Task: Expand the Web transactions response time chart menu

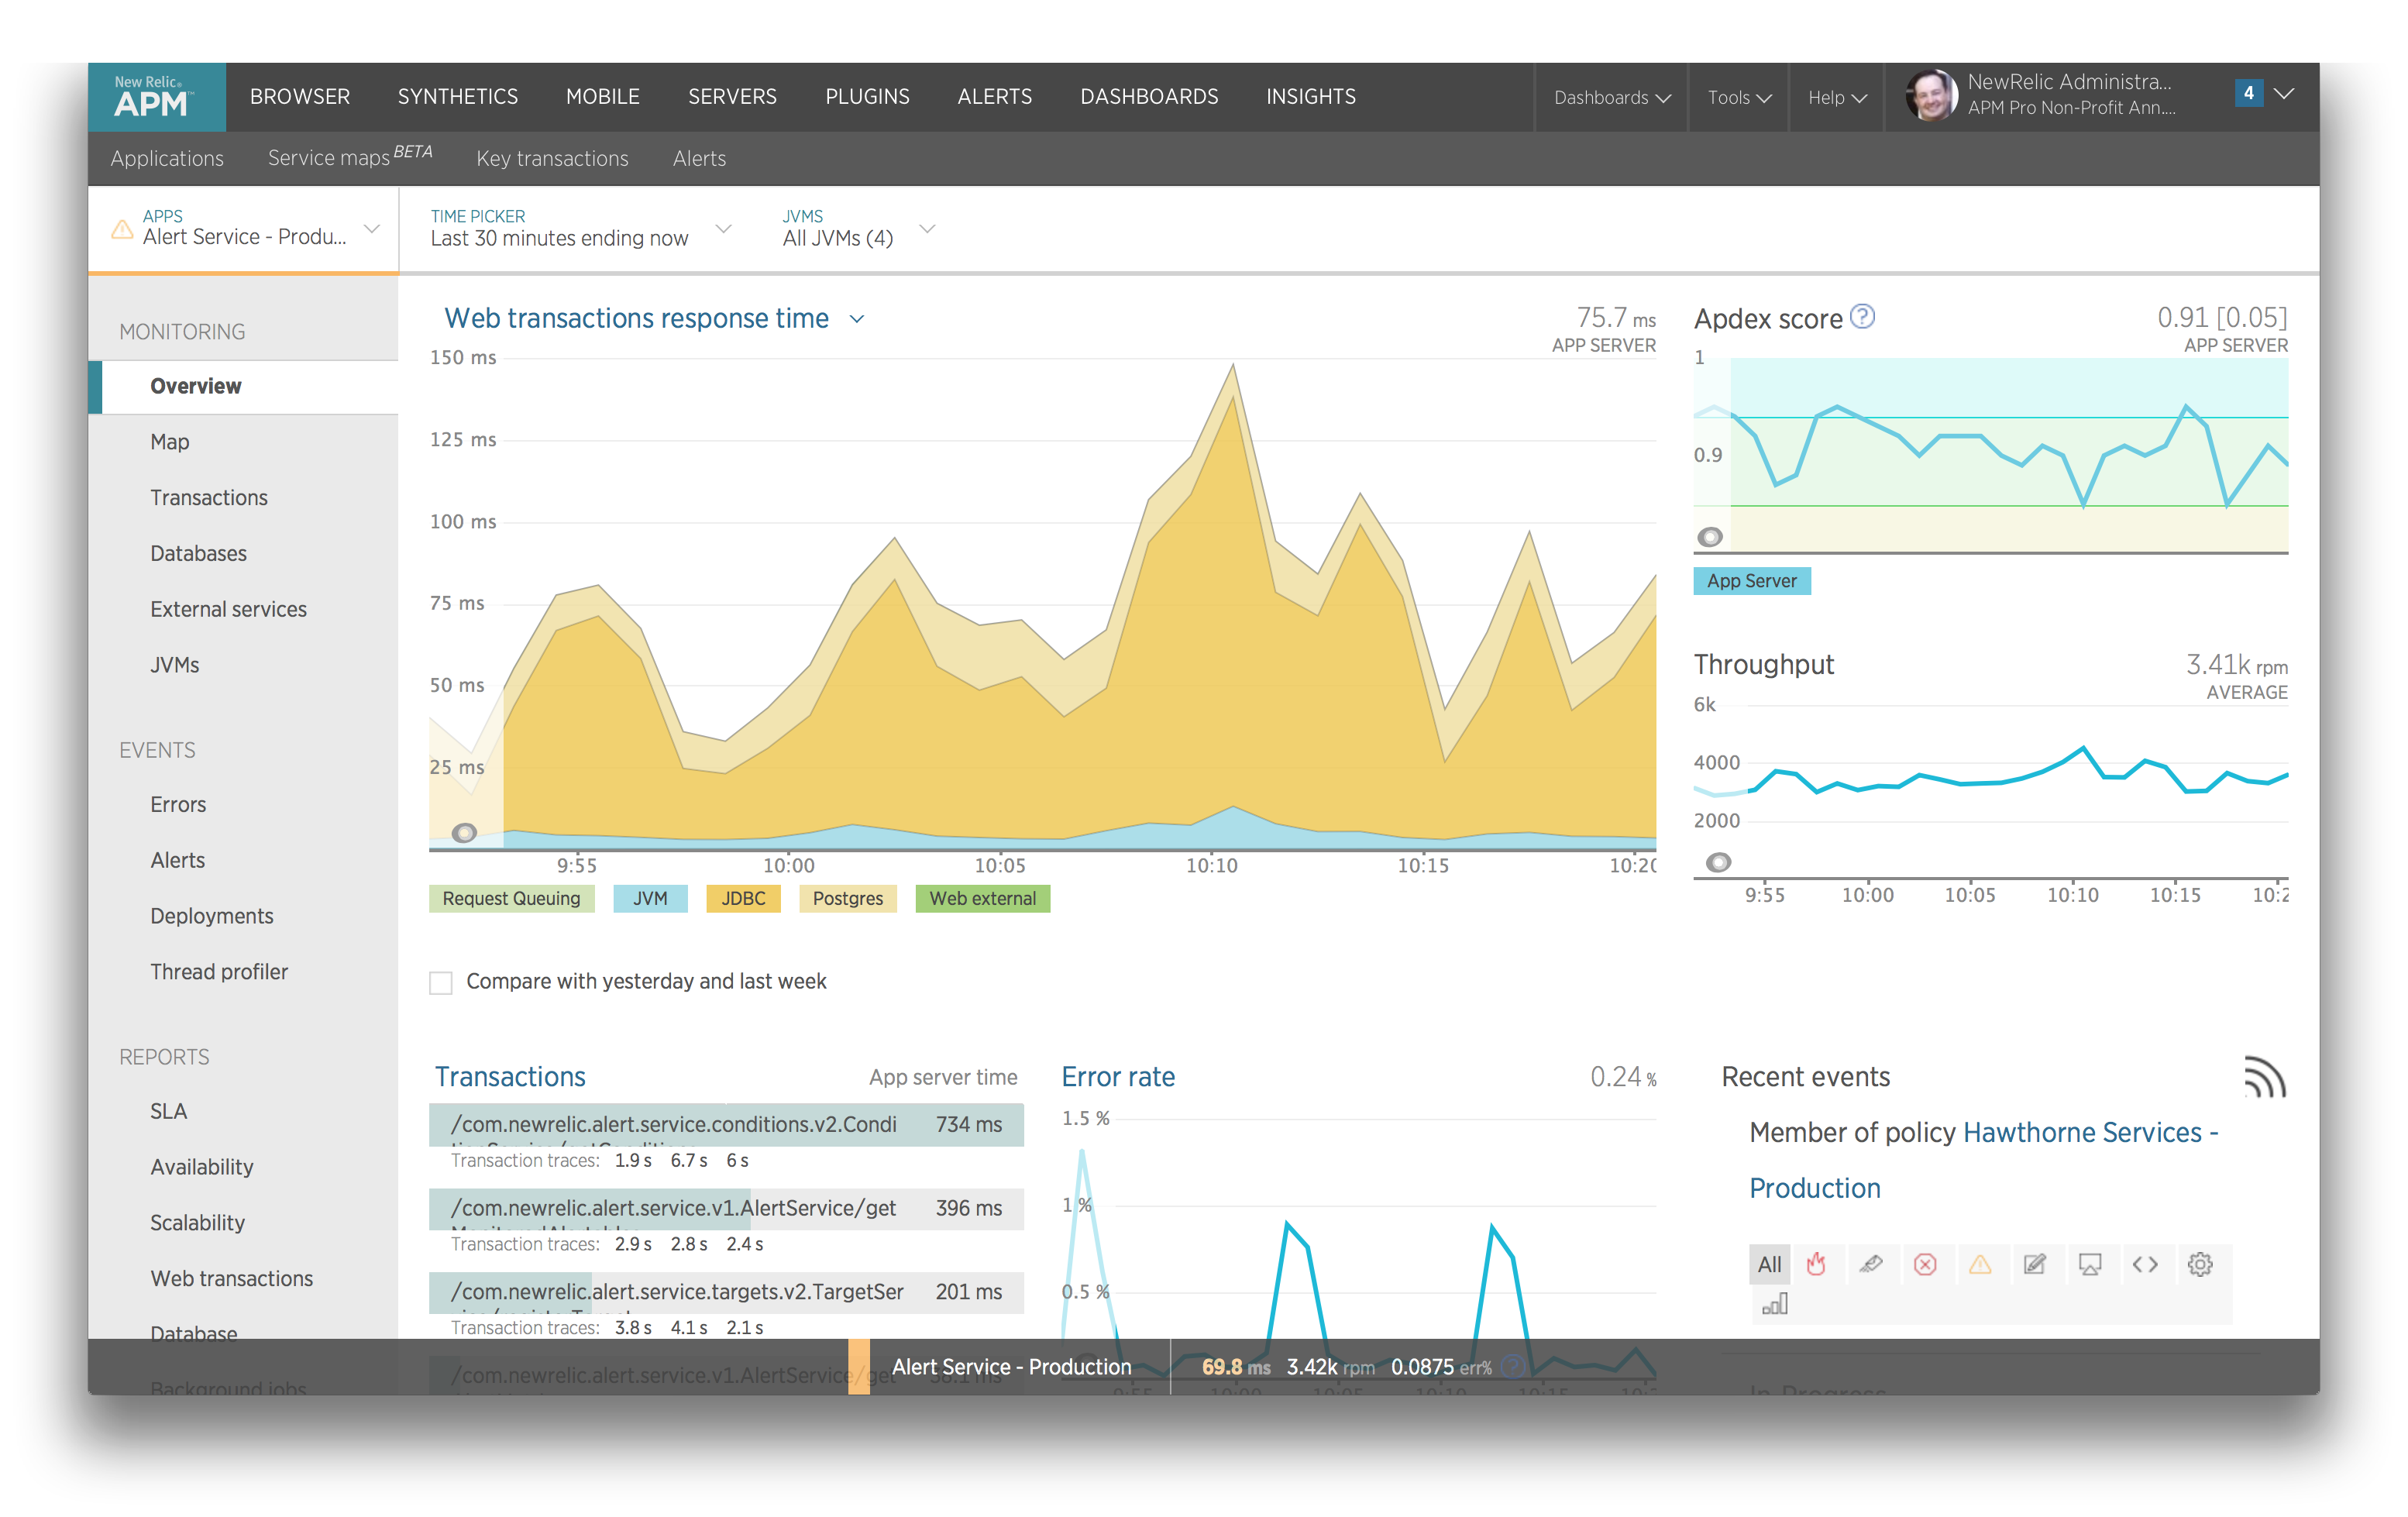Action: (x=857, y=319)
